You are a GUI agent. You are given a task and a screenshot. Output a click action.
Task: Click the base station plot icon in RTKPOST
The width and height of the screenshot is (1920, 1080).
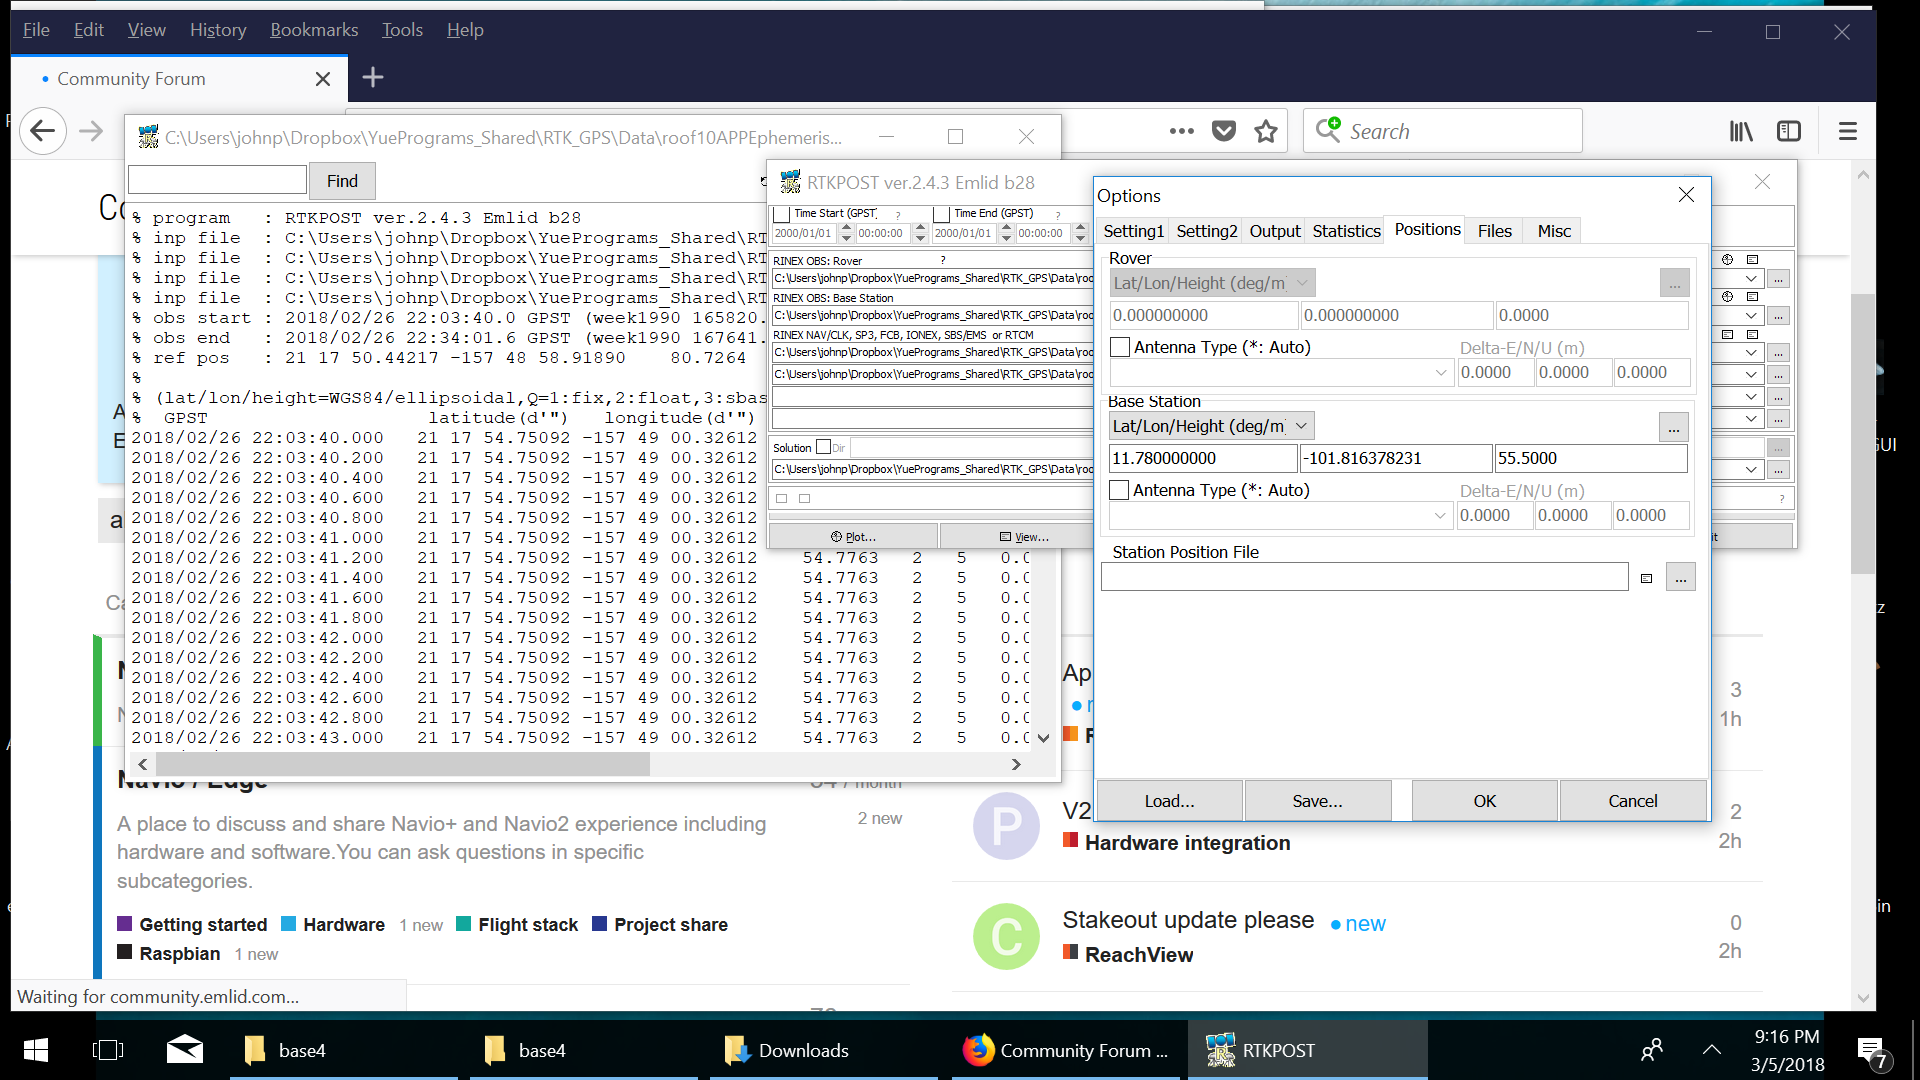pos(1727,297)
